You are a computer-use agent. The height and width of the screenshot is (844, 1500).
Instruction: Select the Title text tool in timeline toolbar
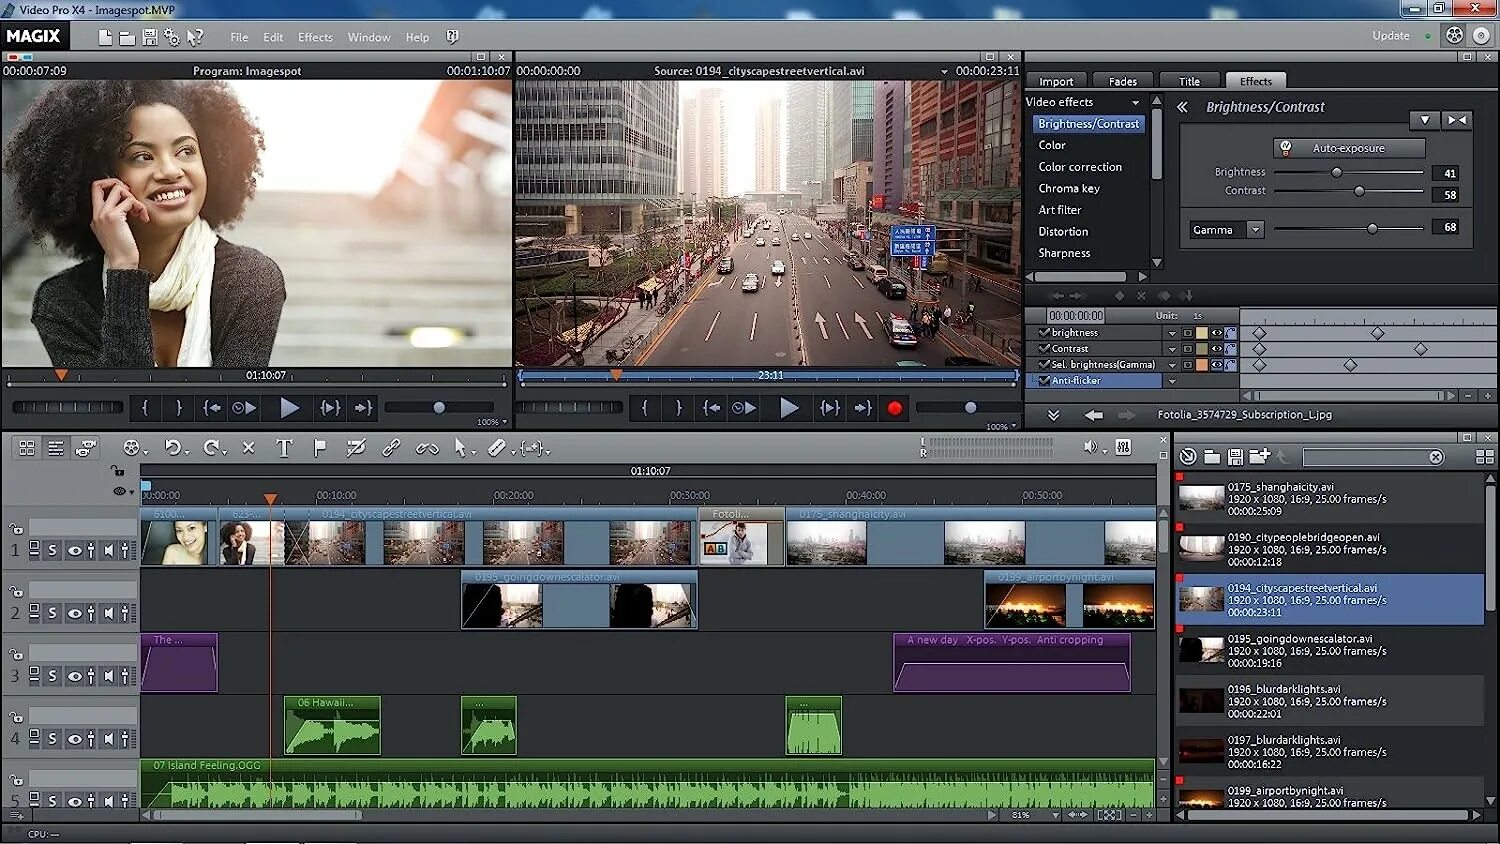284,449
